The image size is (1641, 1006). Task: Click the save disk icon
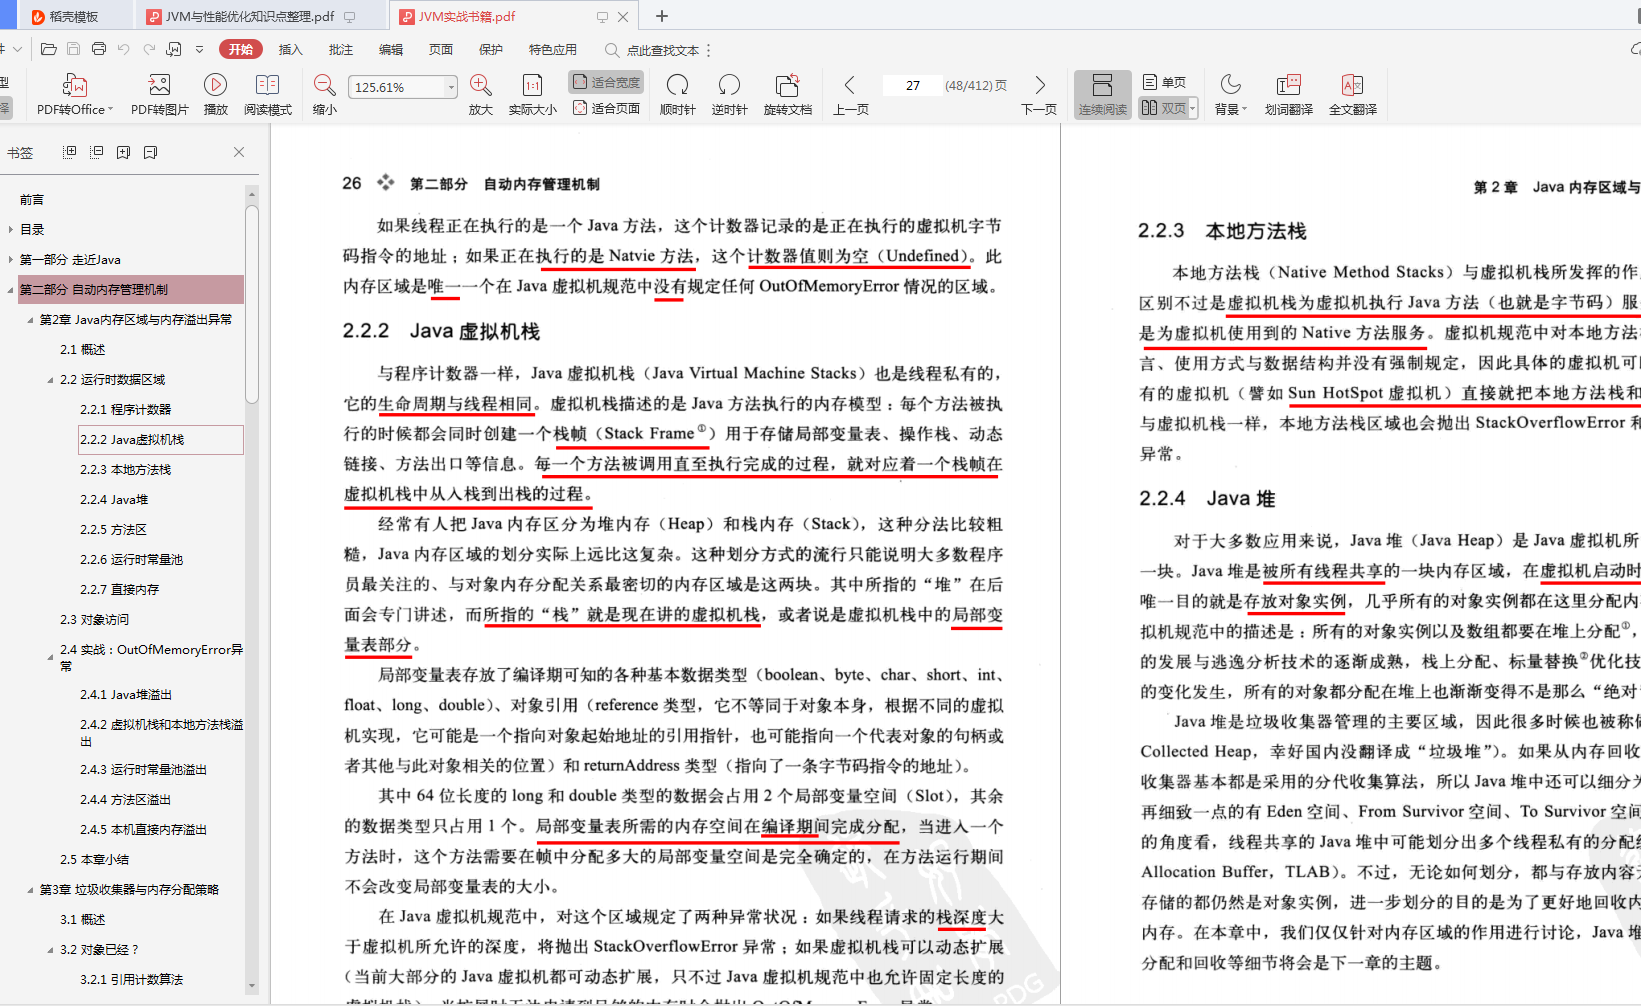pyautogui.click(x=73, y=49)
